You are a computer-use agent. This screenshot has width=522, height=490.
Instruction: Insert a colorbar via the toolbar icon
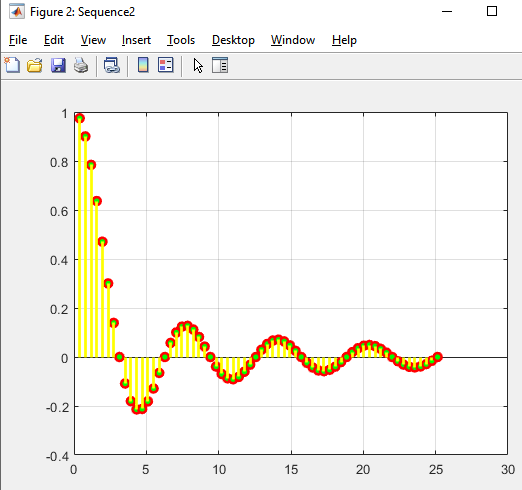tap(143, 65)
